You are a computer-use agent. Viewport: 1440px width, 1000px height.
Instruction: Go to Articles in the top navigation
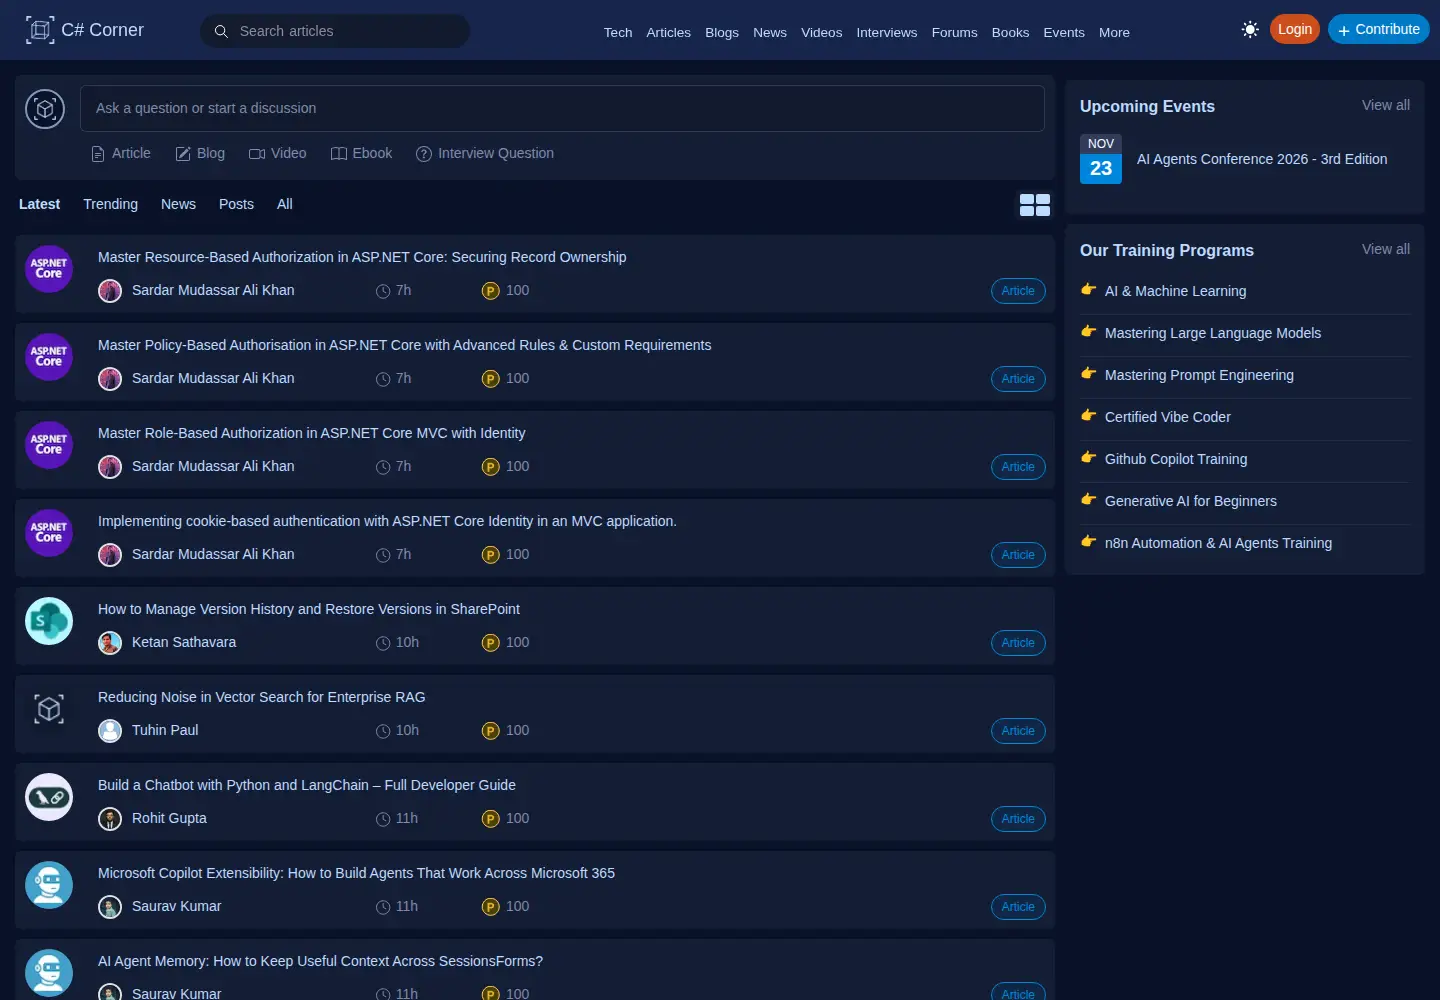[668, 32]
